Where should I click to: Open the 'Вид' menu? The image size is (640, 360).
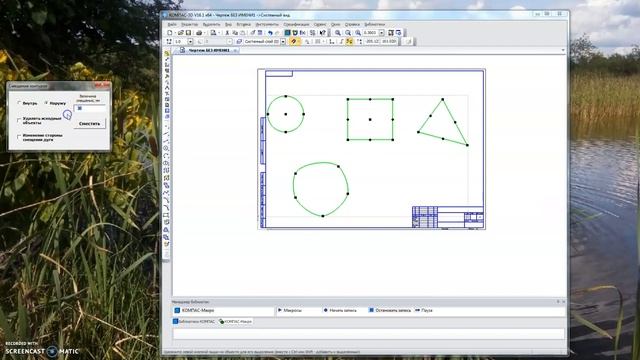[x=228, y=24]
